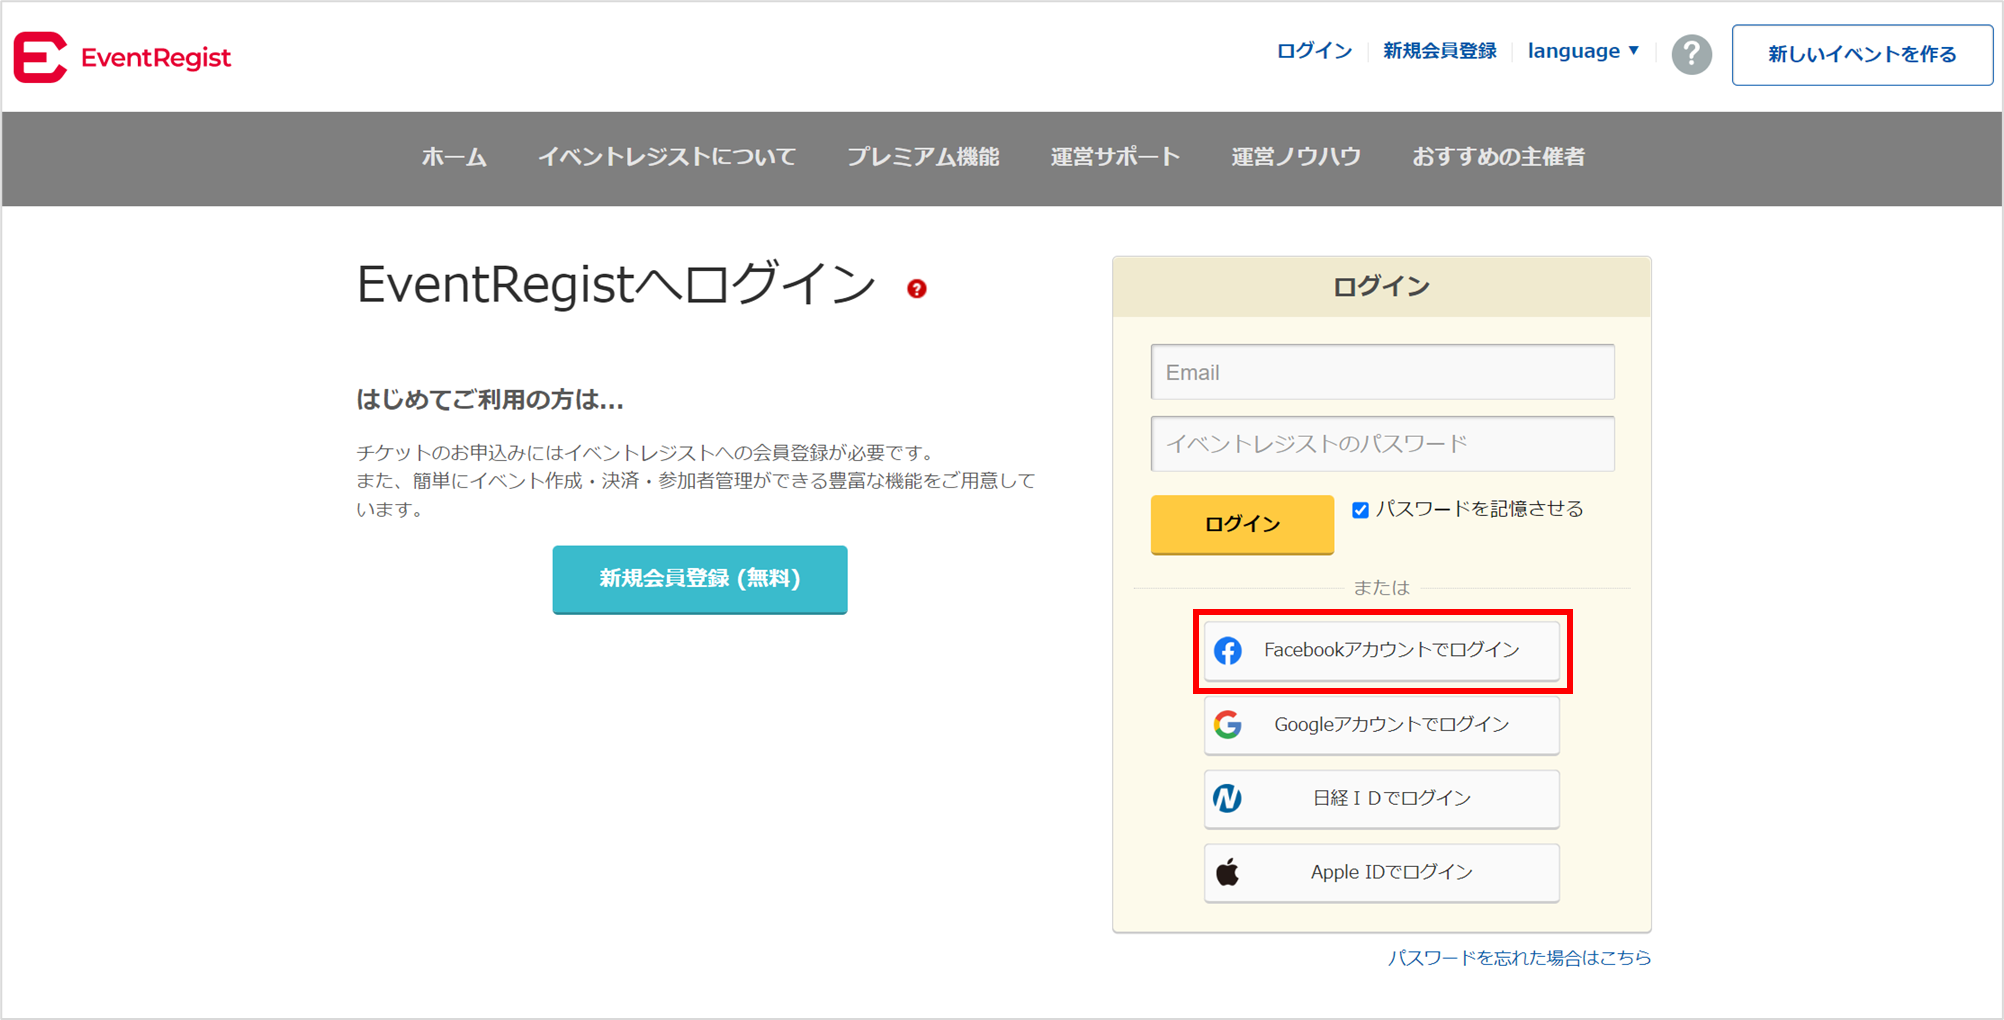Click the yellow ログイン button
Image resolution: width=2004 pixels, height=1020 pixels.
(1242, 524)
